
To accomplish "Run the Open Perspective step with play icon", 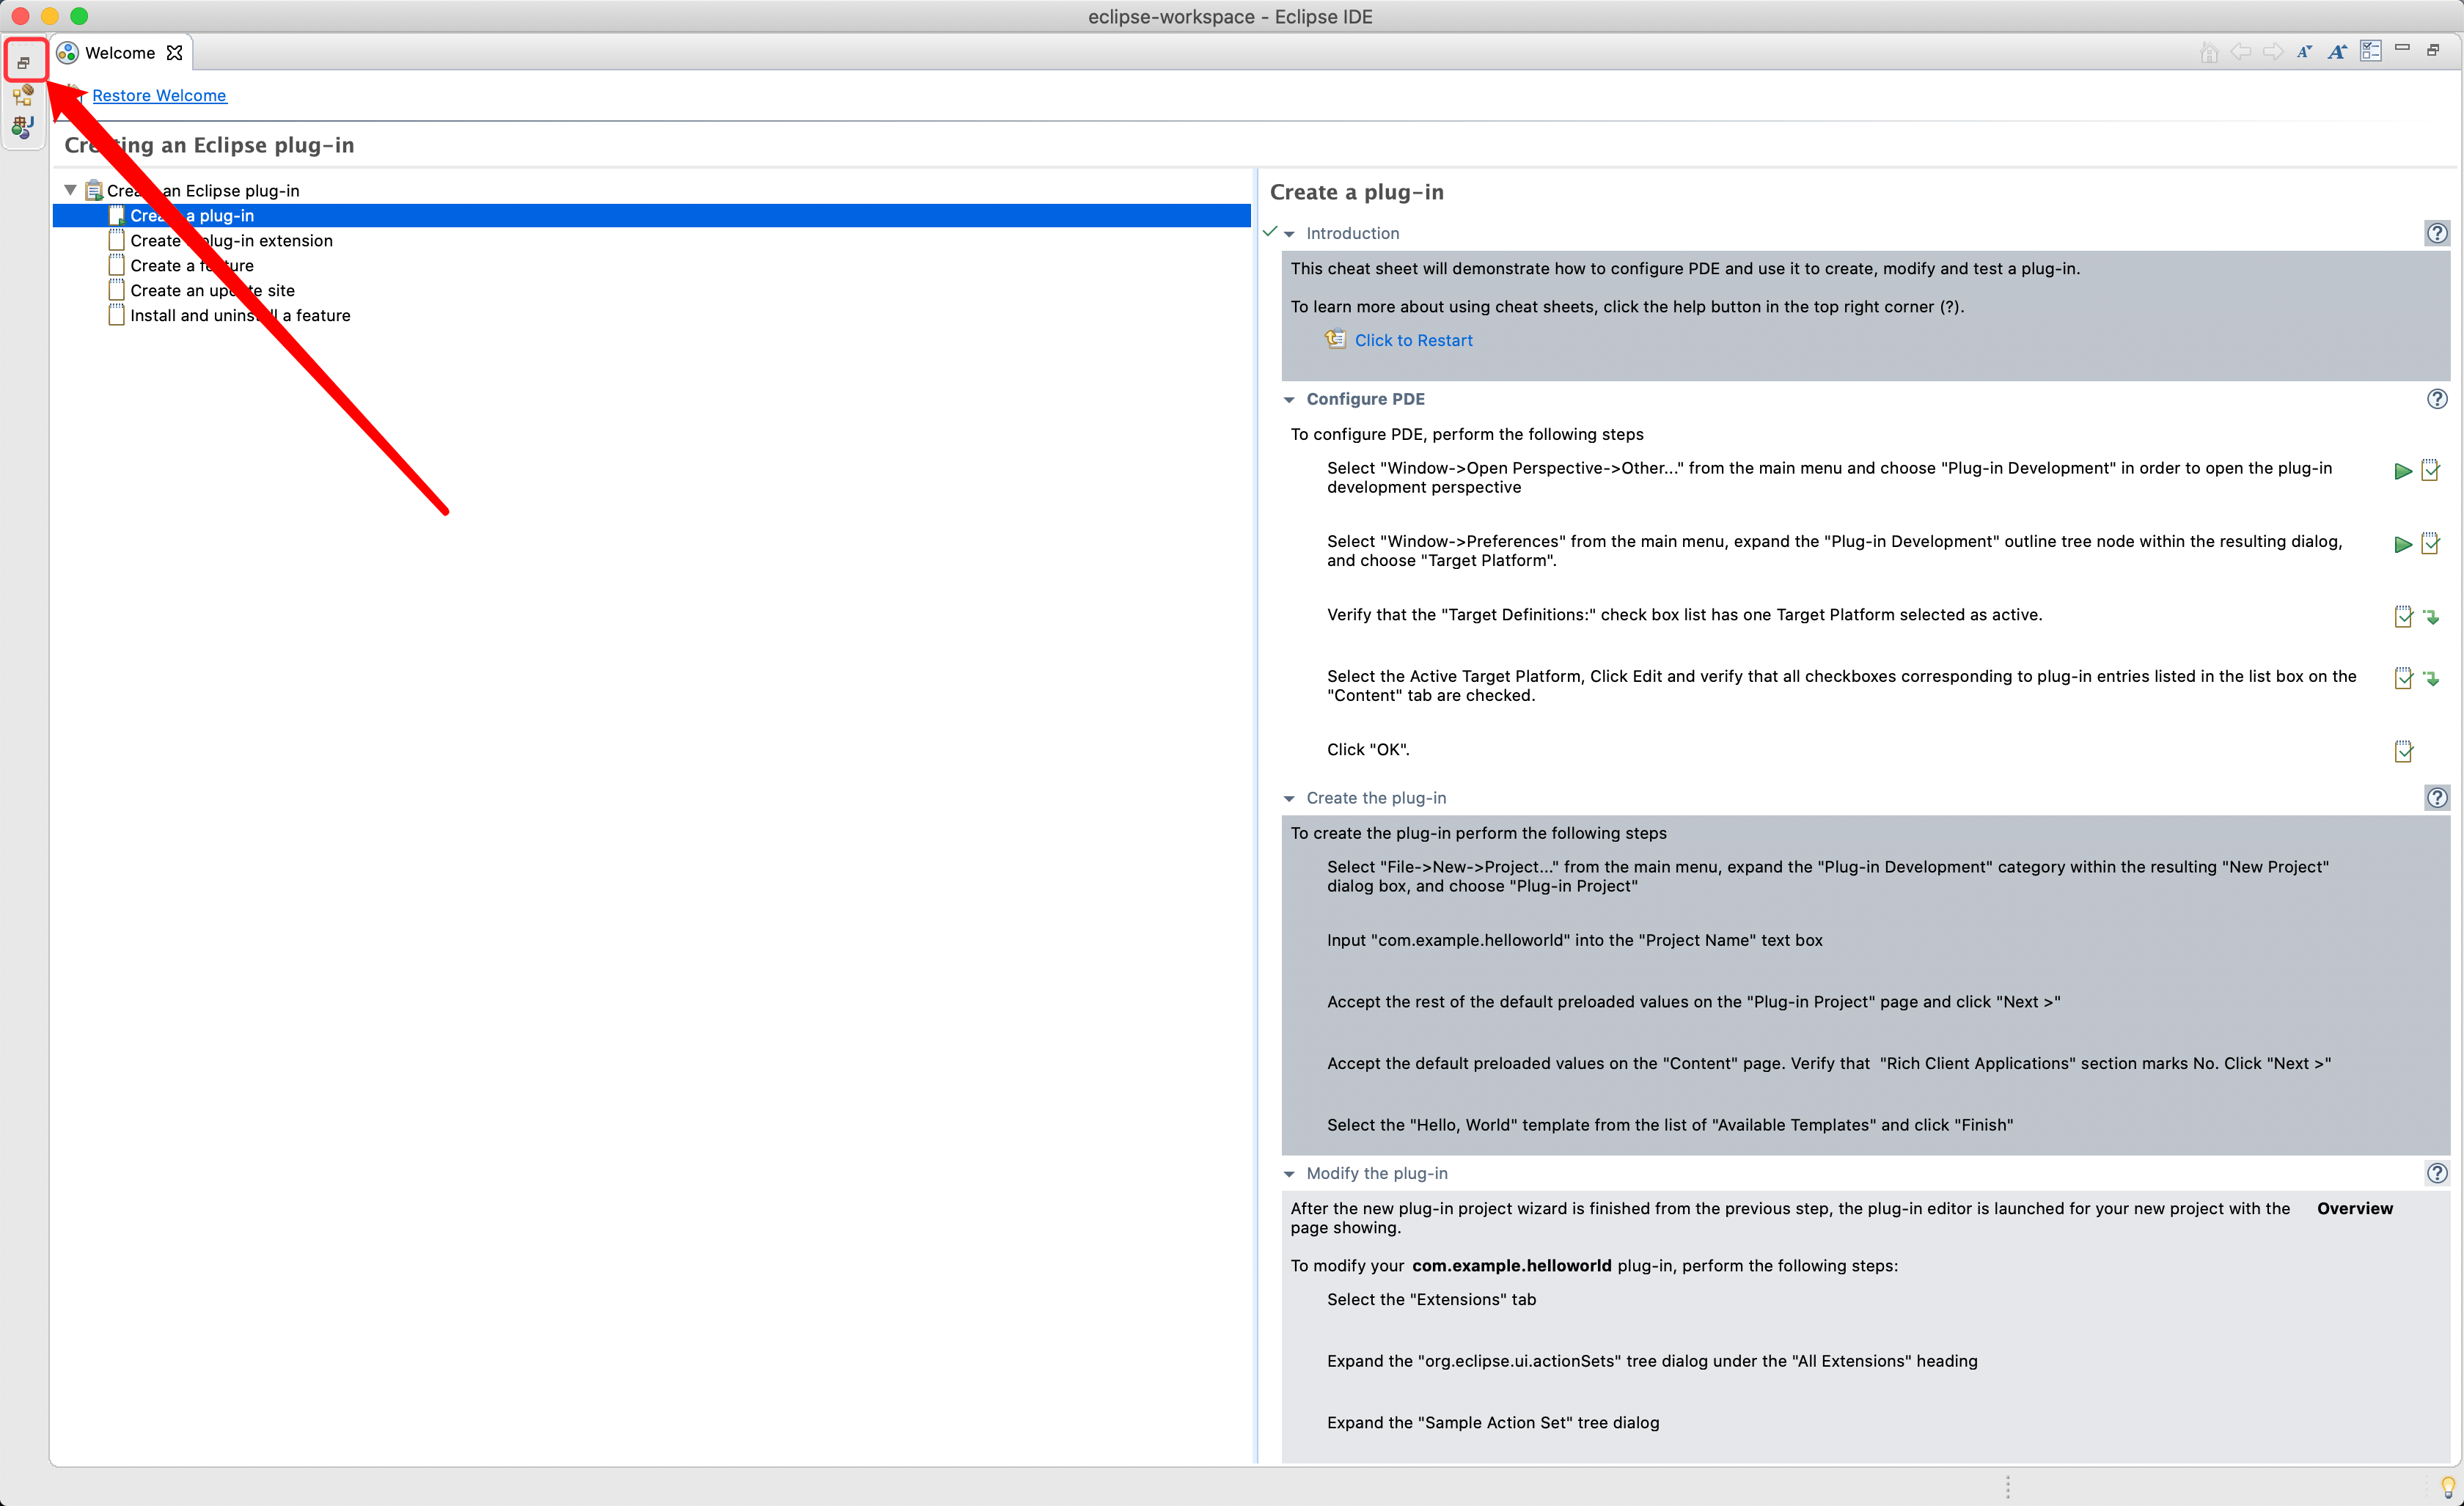I will pos(2403,471).
